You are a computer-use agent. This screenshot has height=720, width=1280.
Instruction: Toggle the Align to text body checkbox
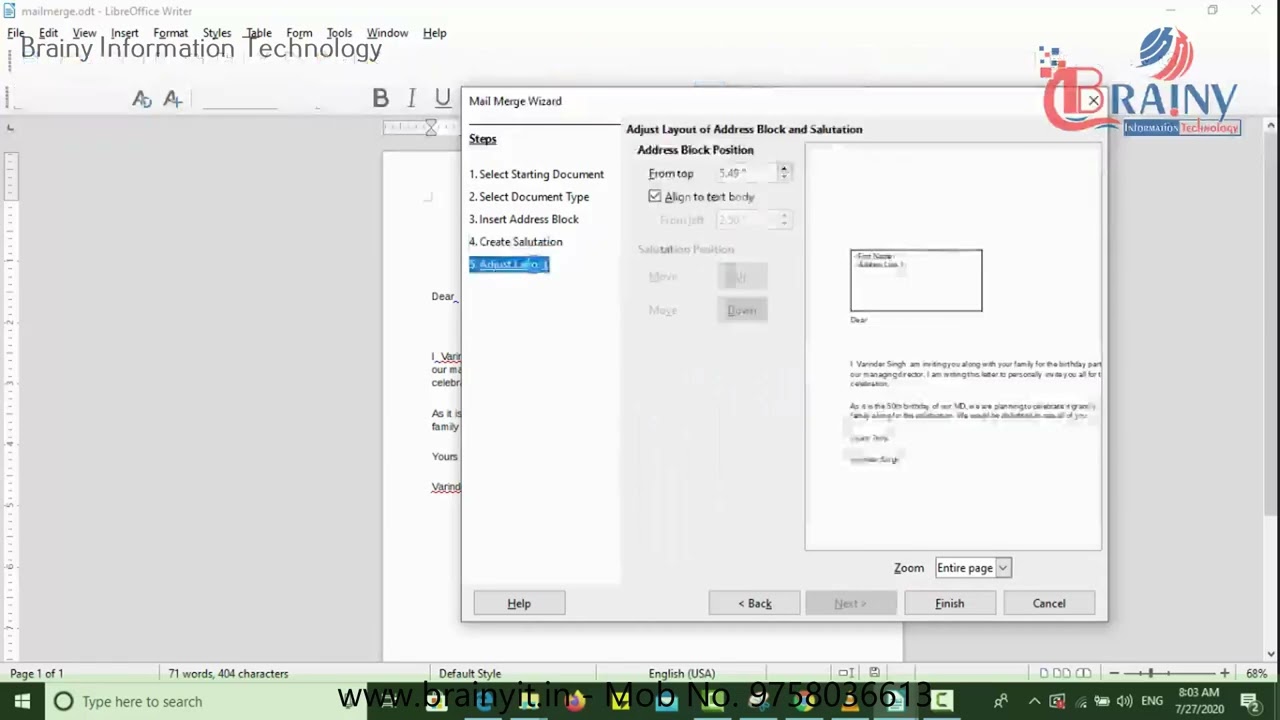[x=655, y=196]
